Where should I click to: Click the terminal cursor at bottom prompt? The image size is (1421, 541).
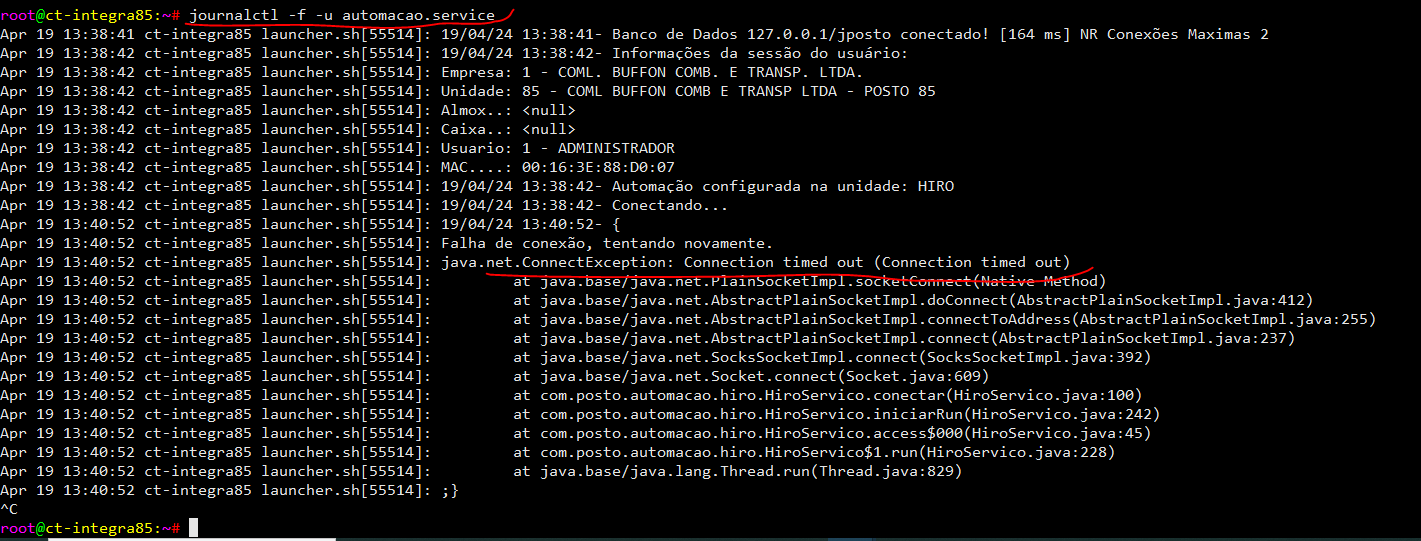click(193, 527)
